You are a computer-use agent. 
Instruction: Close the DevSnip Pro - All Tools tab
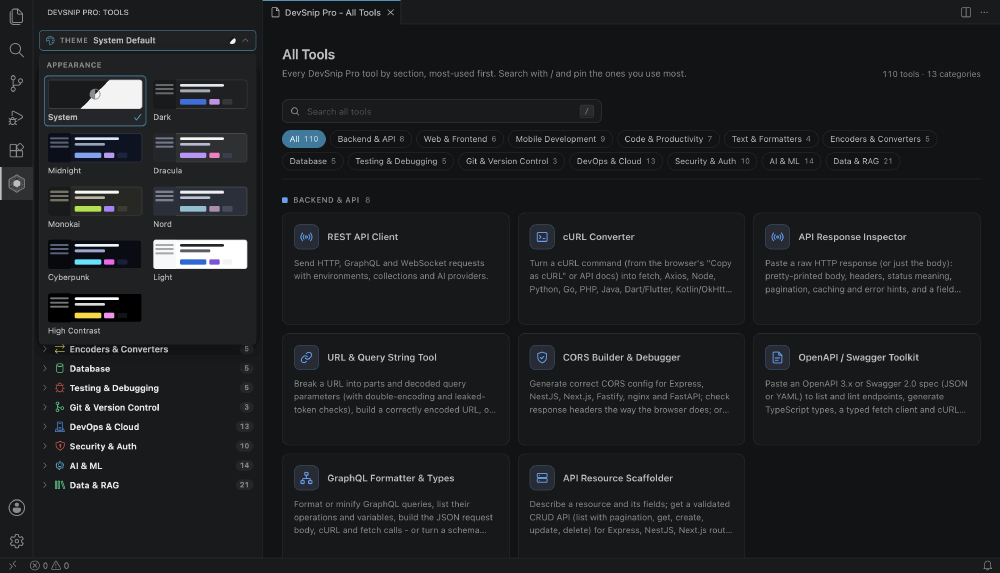coord(390,12)
